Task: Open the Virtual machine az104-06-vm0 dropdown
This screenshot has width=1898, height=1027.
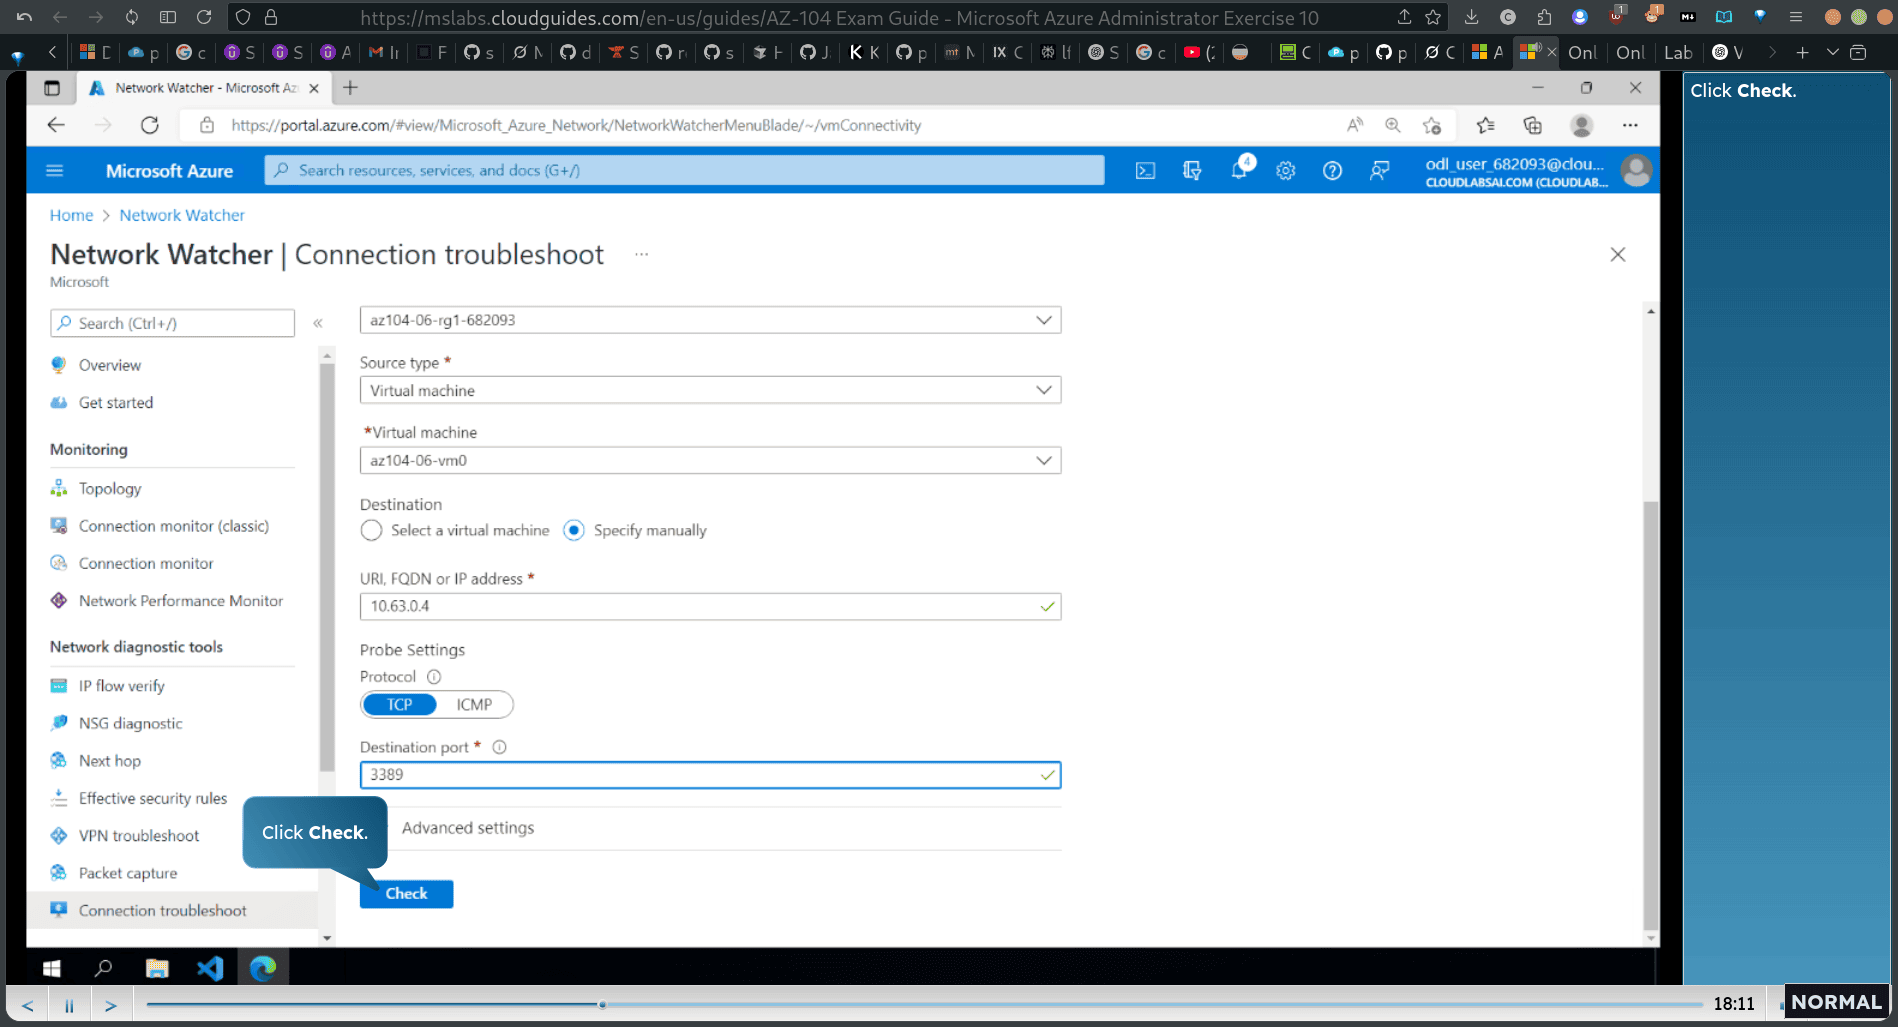Action: pyautogui.click(x=710, y=460)
